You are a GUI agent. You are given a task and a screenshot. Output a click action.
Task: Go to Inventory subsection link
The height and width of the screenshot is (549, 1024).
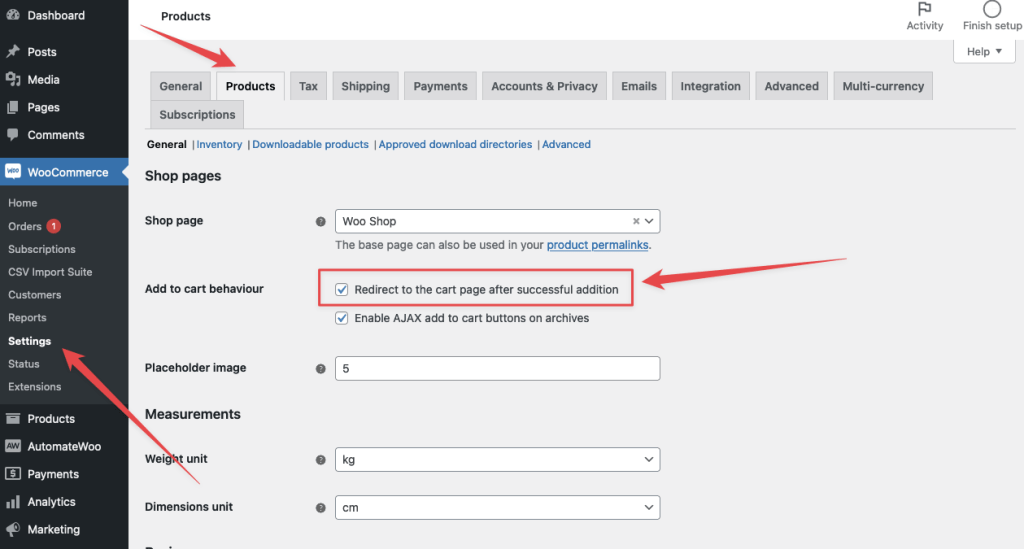219,144
